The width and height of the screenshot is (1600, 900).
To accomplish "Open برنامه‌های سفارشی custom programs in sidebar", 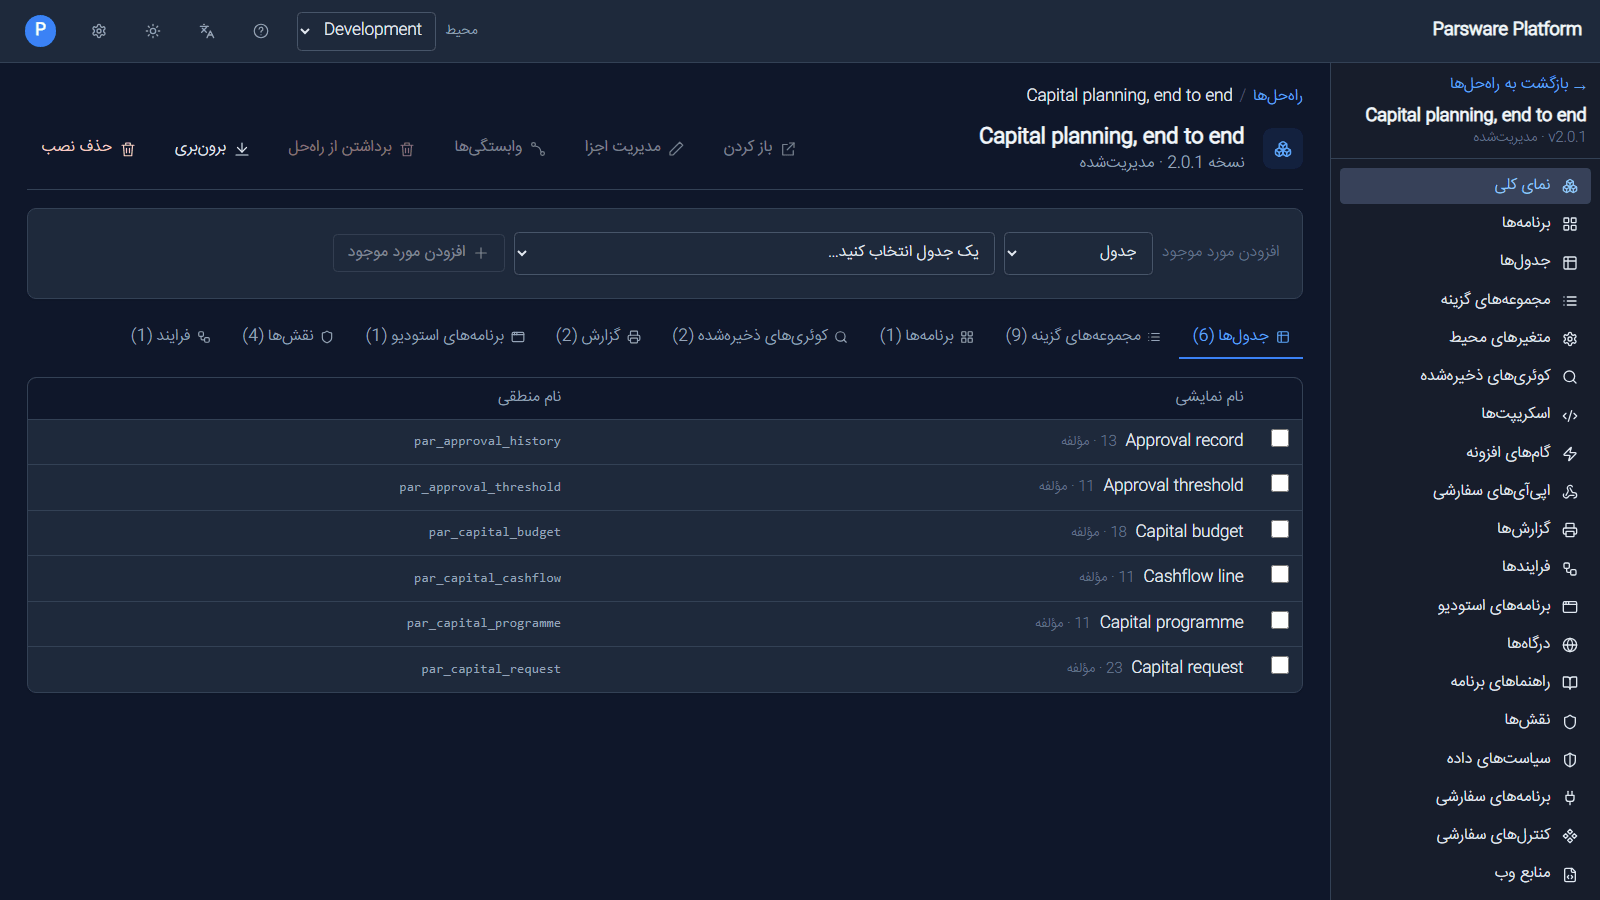I will pos(1465,796).
